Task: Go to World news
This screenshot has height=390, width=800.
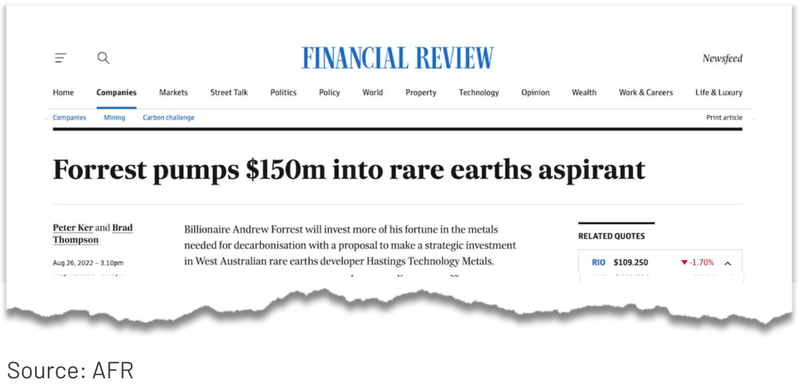Action: pyautogui.click(x=372, y=92)
